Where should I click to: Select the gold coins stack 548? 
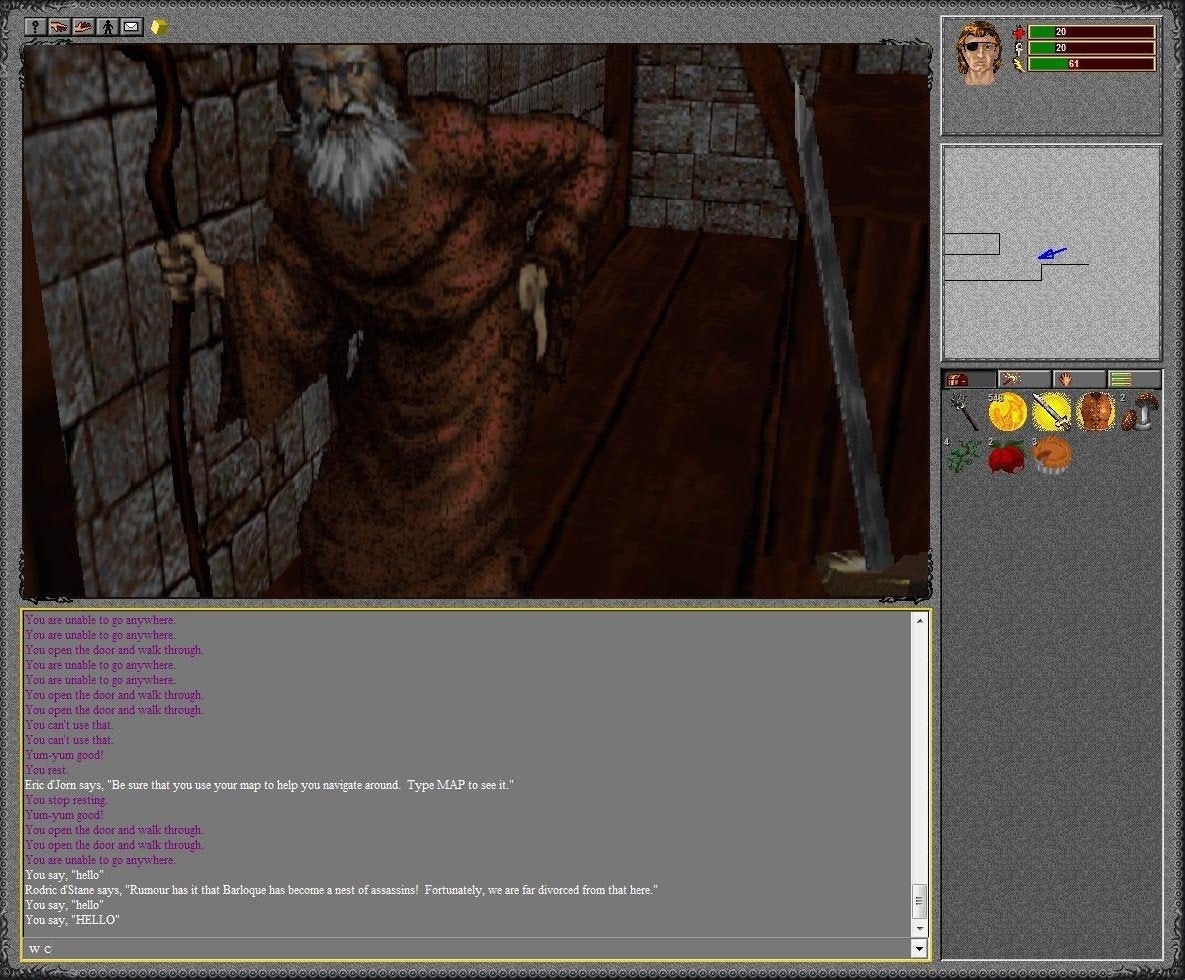coord(1007,412)
